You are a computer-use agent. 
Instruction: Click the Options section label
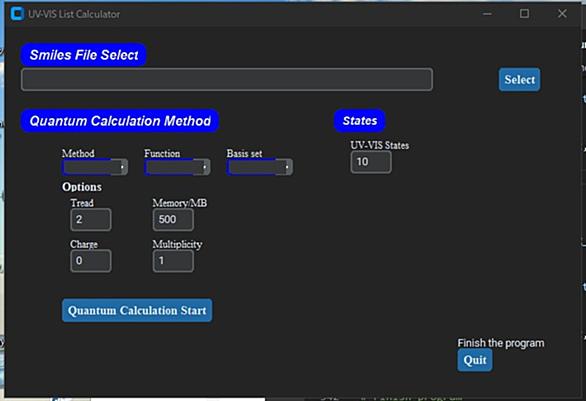(82, 187)
